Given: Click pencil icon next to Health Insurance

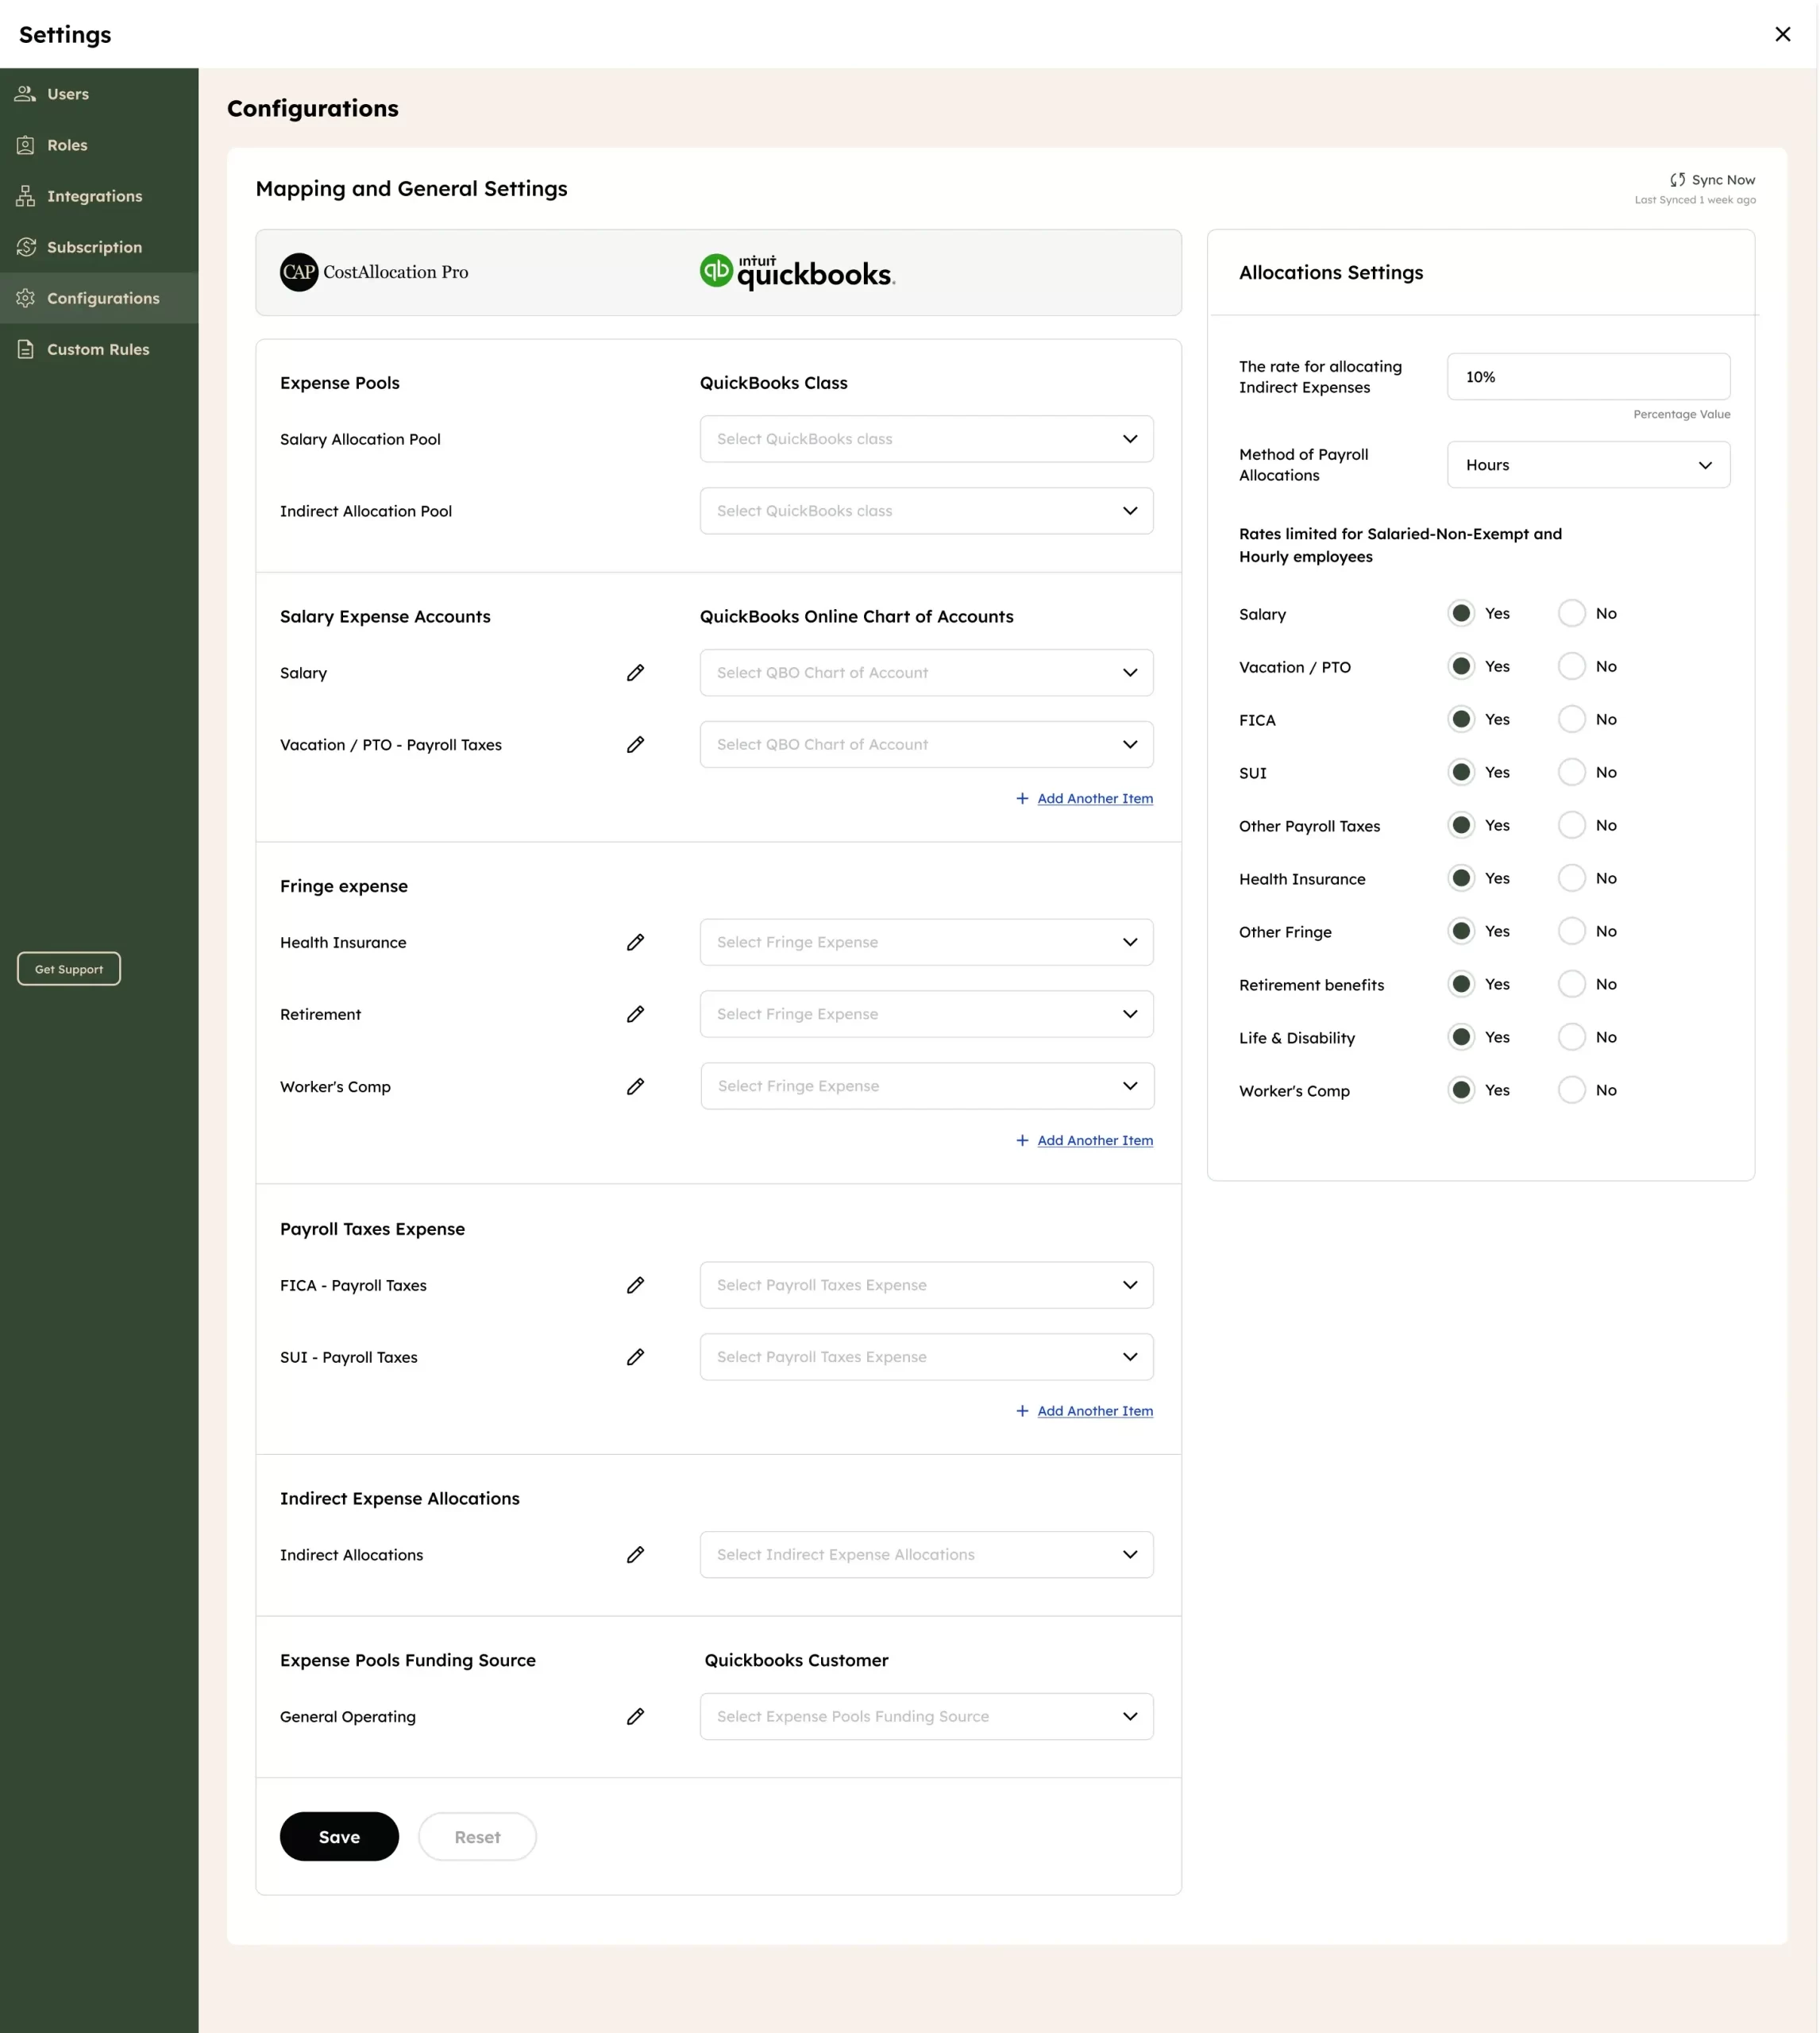Looking at the screenshot, I should point(635,942).
